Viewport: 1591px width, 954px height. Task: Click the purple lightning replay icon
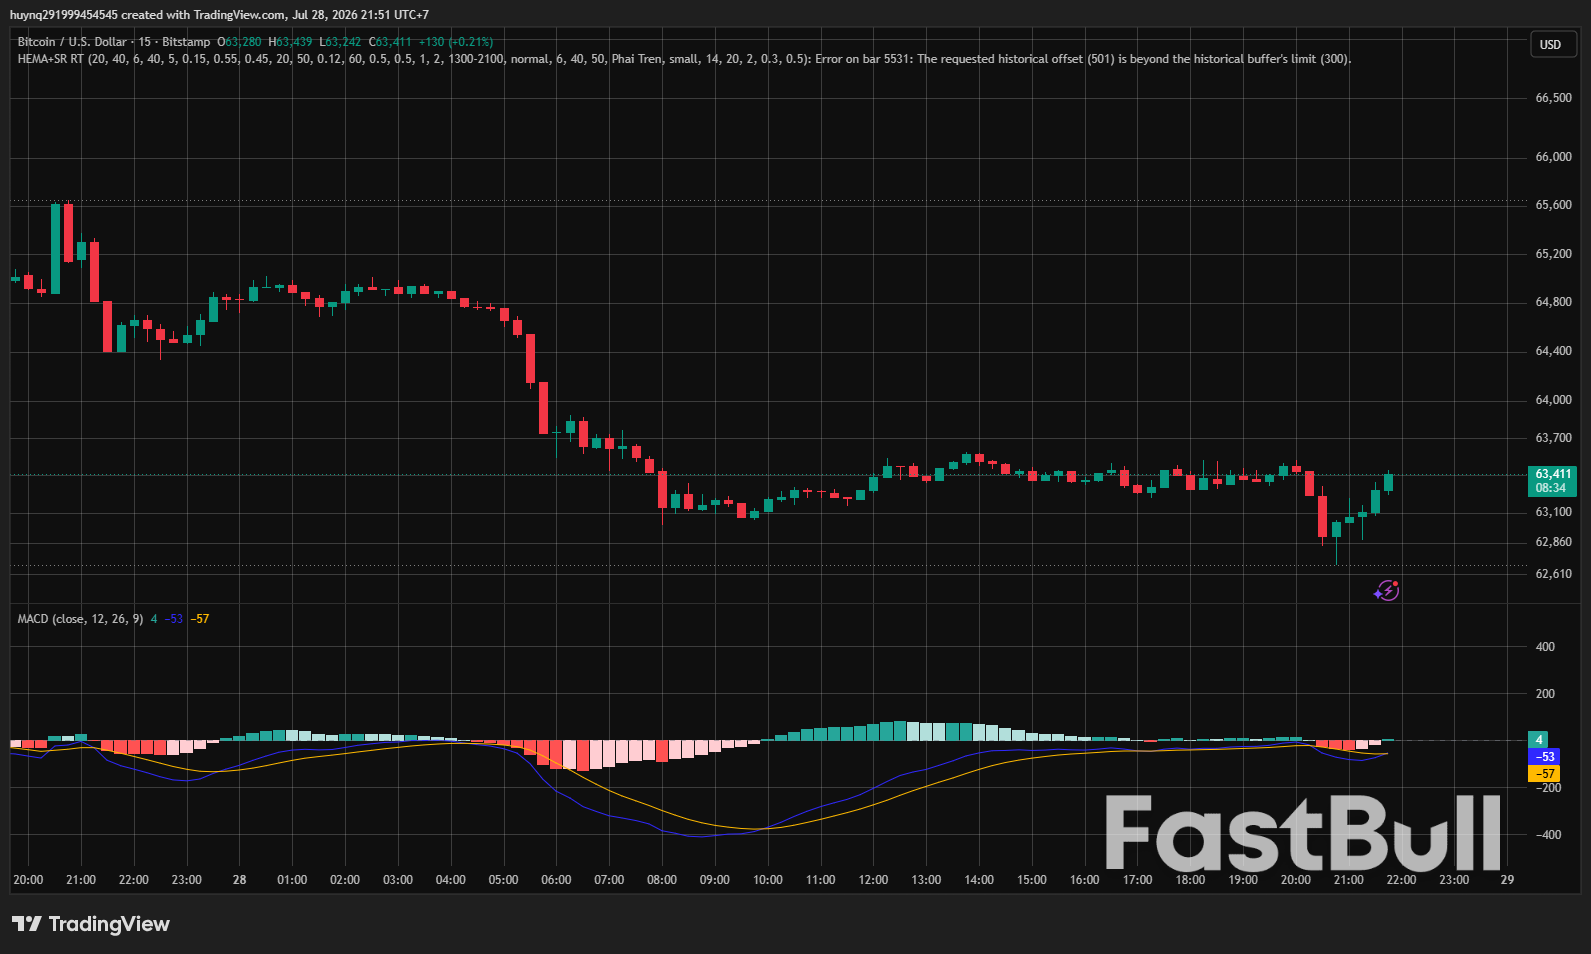point(1386,591)
